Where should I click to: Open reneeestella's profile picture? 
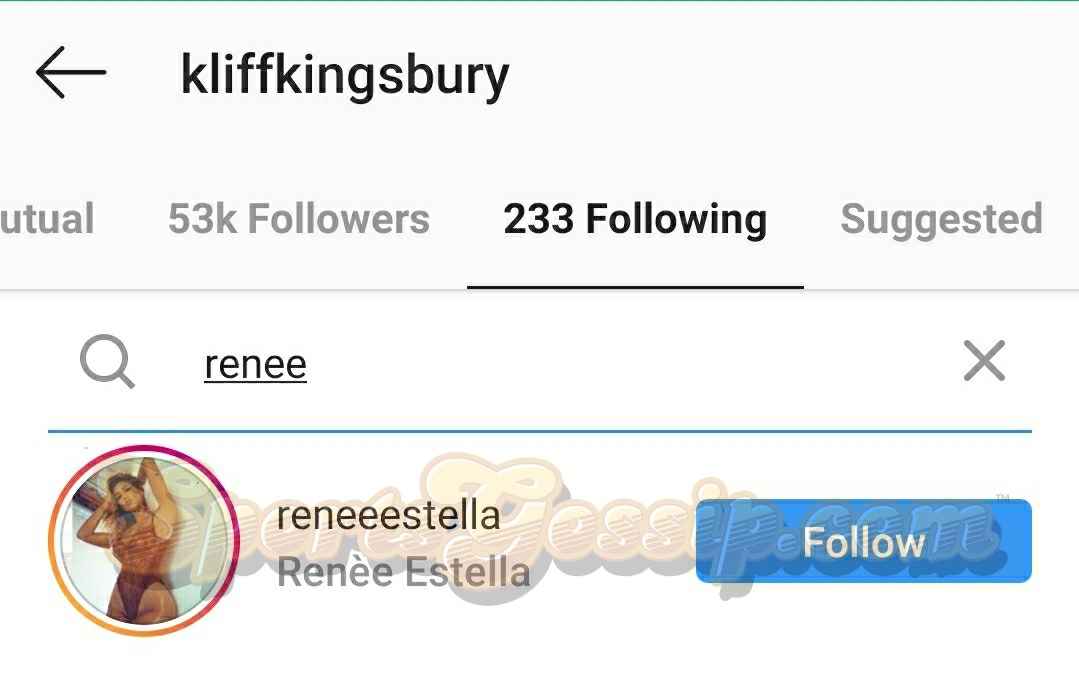(x=143, y=540)
